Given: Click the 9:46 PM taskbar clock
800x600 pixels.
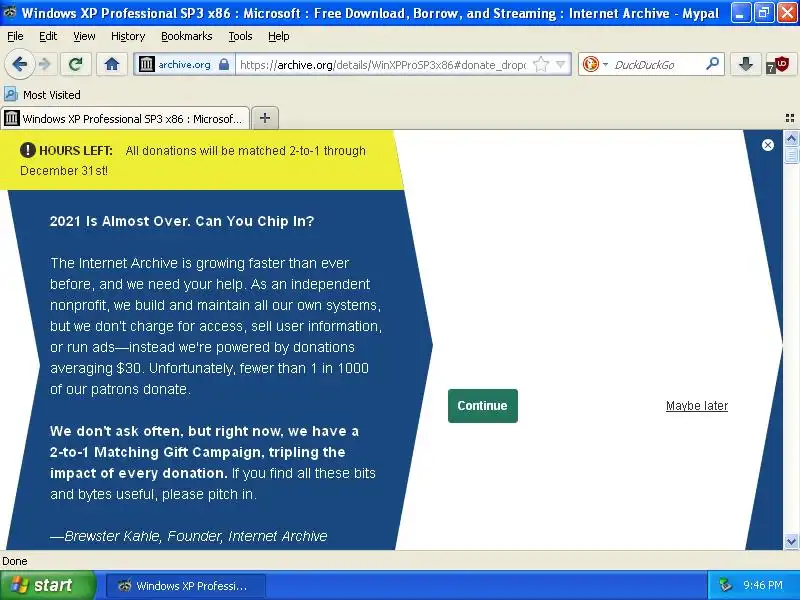Looking at the screenshot, I should (763, 585).
